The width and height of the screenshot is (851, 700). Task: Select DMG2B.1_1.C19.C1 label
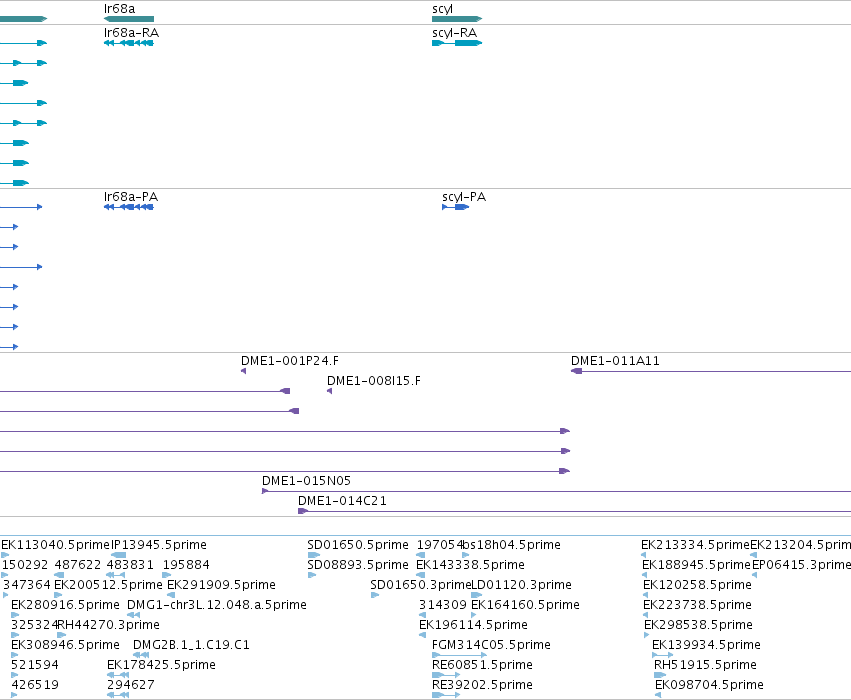191,645
